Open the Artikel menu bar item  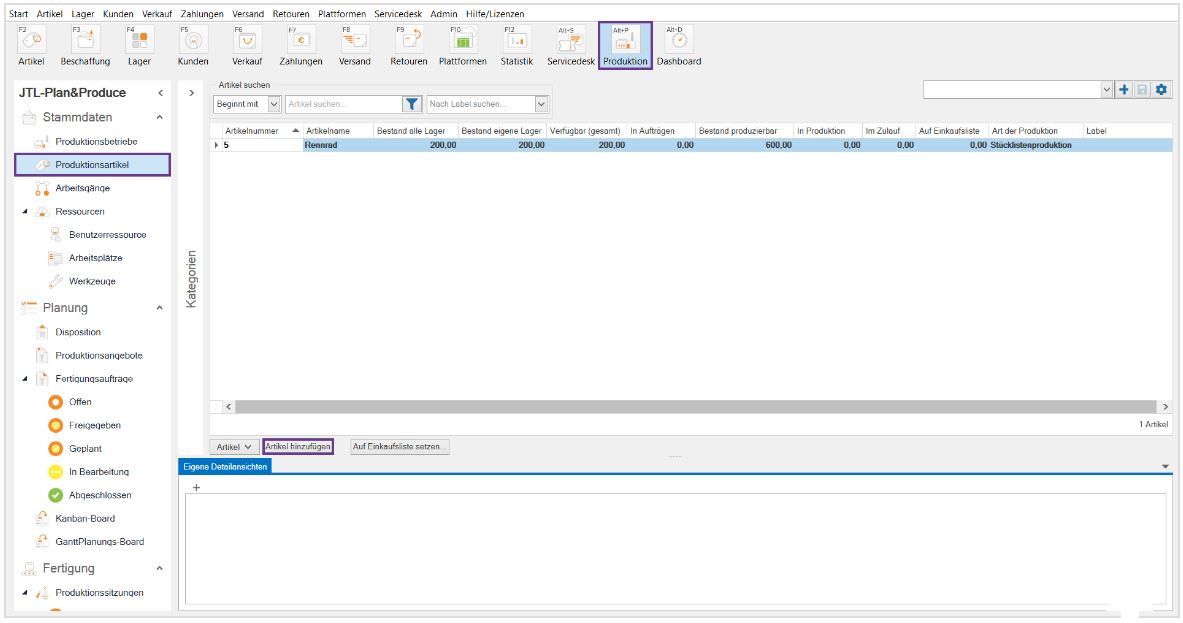coord(50,14)
